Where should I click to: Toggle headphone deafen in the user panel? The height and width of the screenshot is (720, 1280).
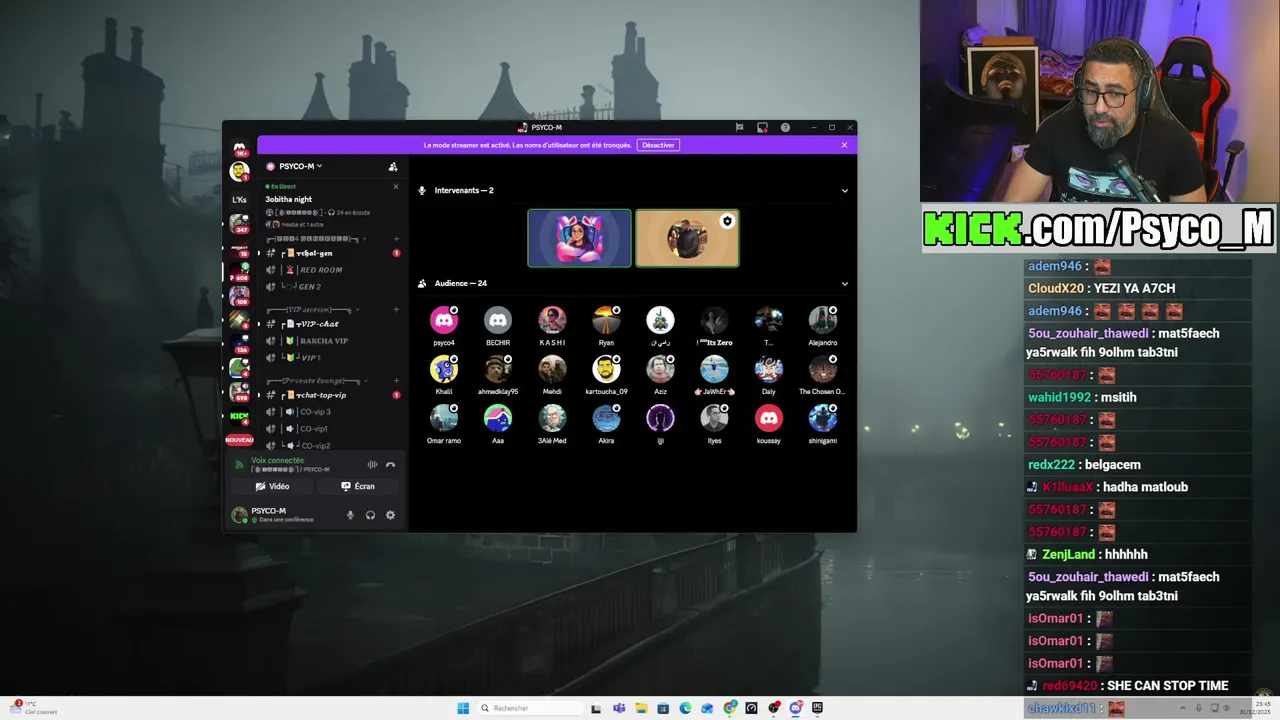click(x=370, y=515)
